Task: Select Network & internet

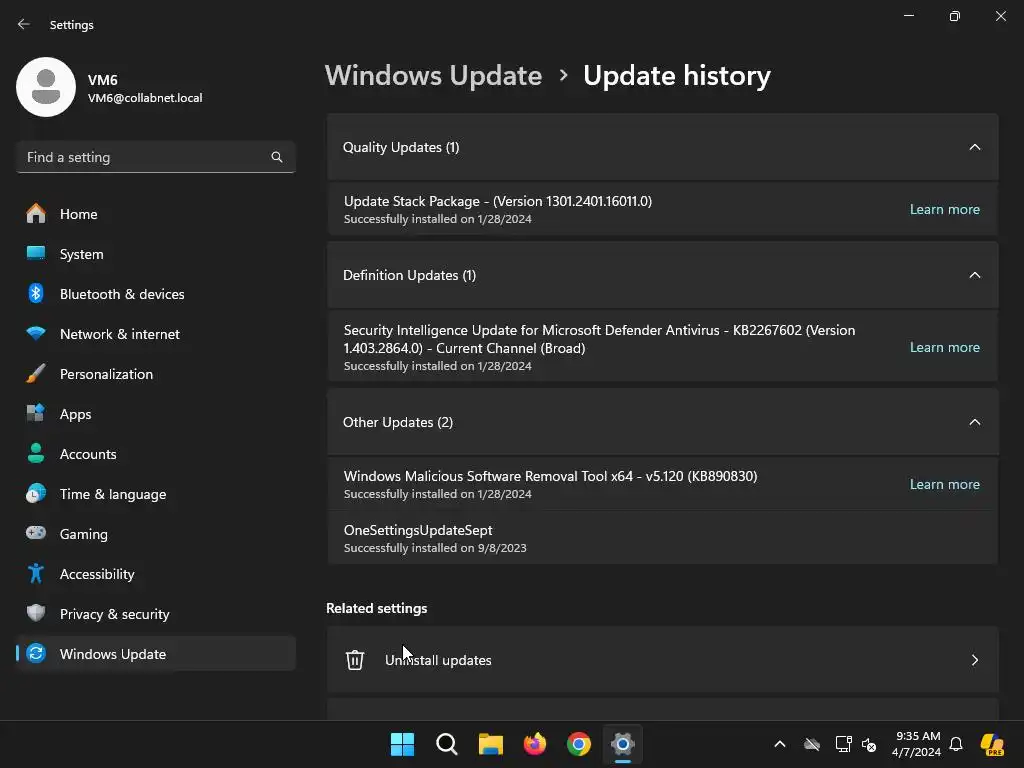Action: point(155,334)
